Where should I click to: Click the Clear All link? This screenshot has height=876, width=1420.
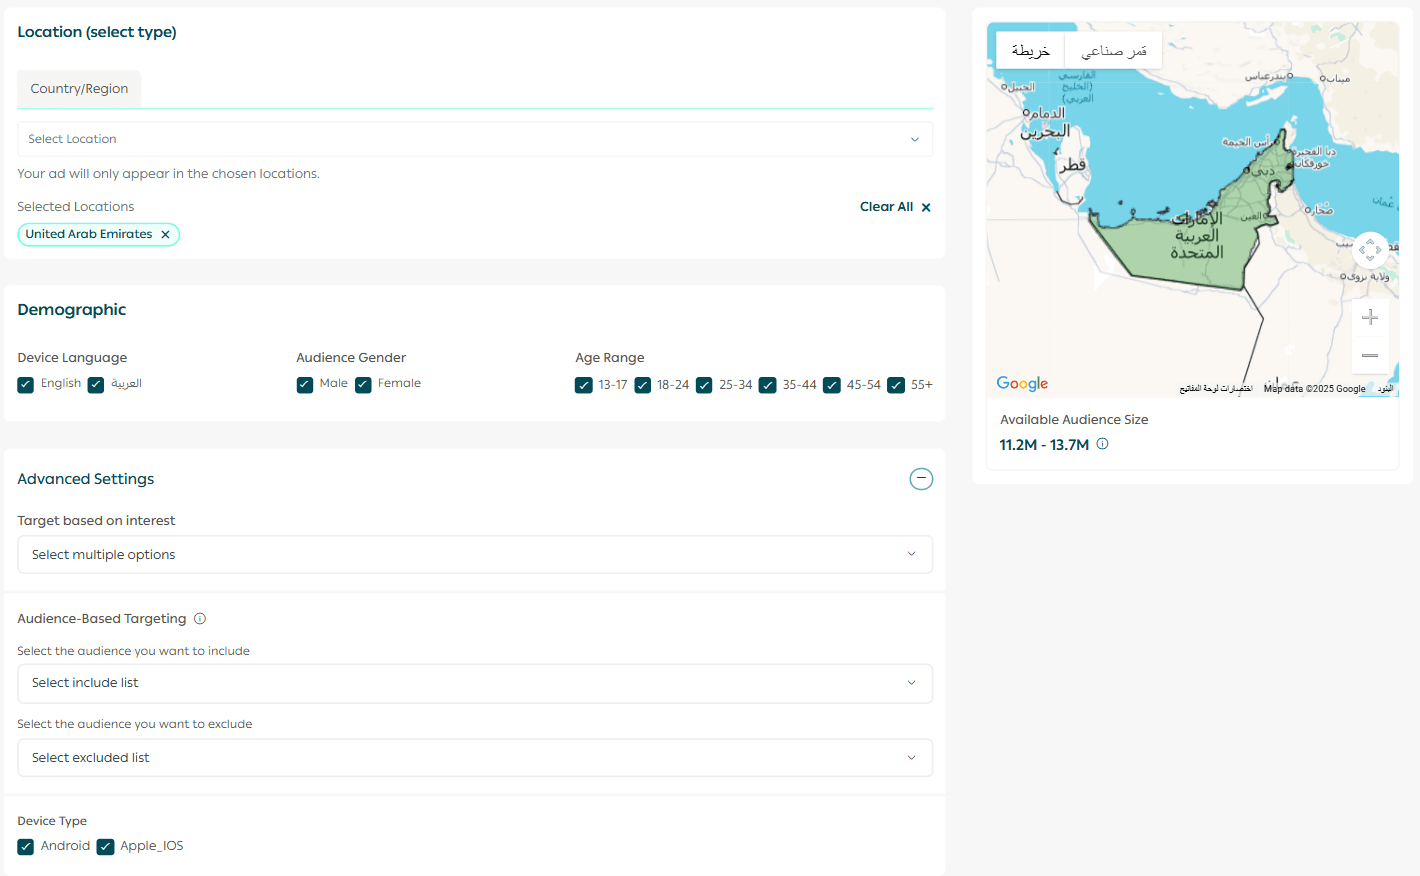[886, 207]
